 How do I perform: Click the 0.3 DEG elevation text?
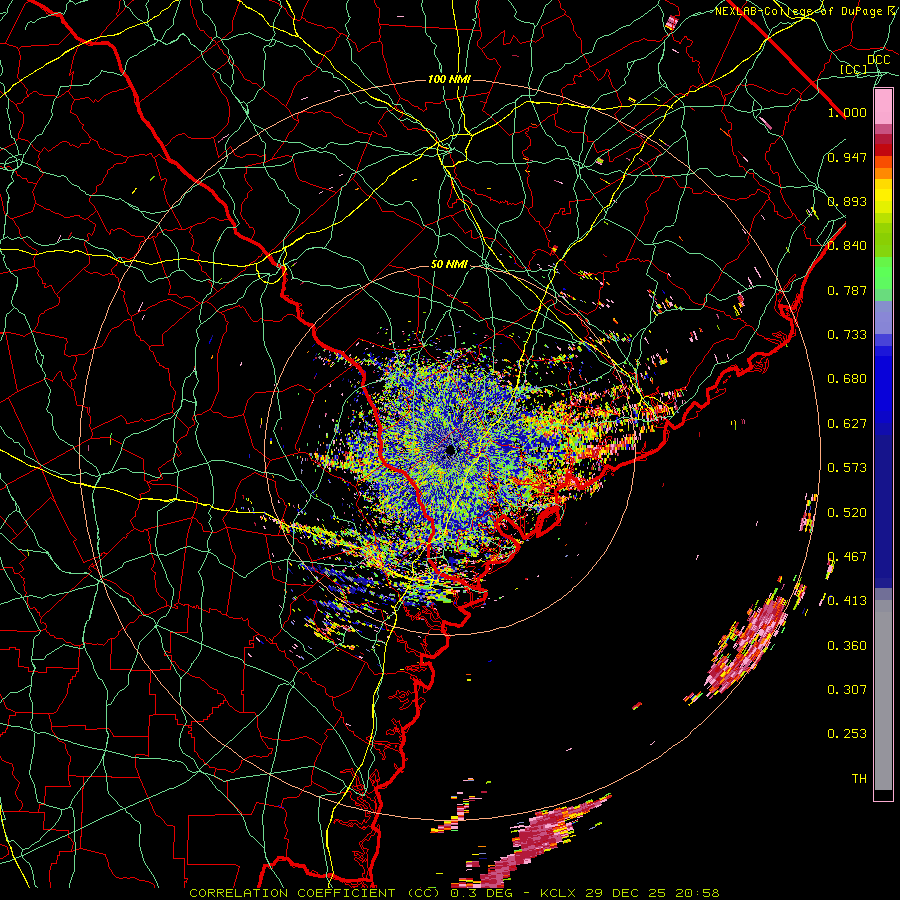point(481,893)
